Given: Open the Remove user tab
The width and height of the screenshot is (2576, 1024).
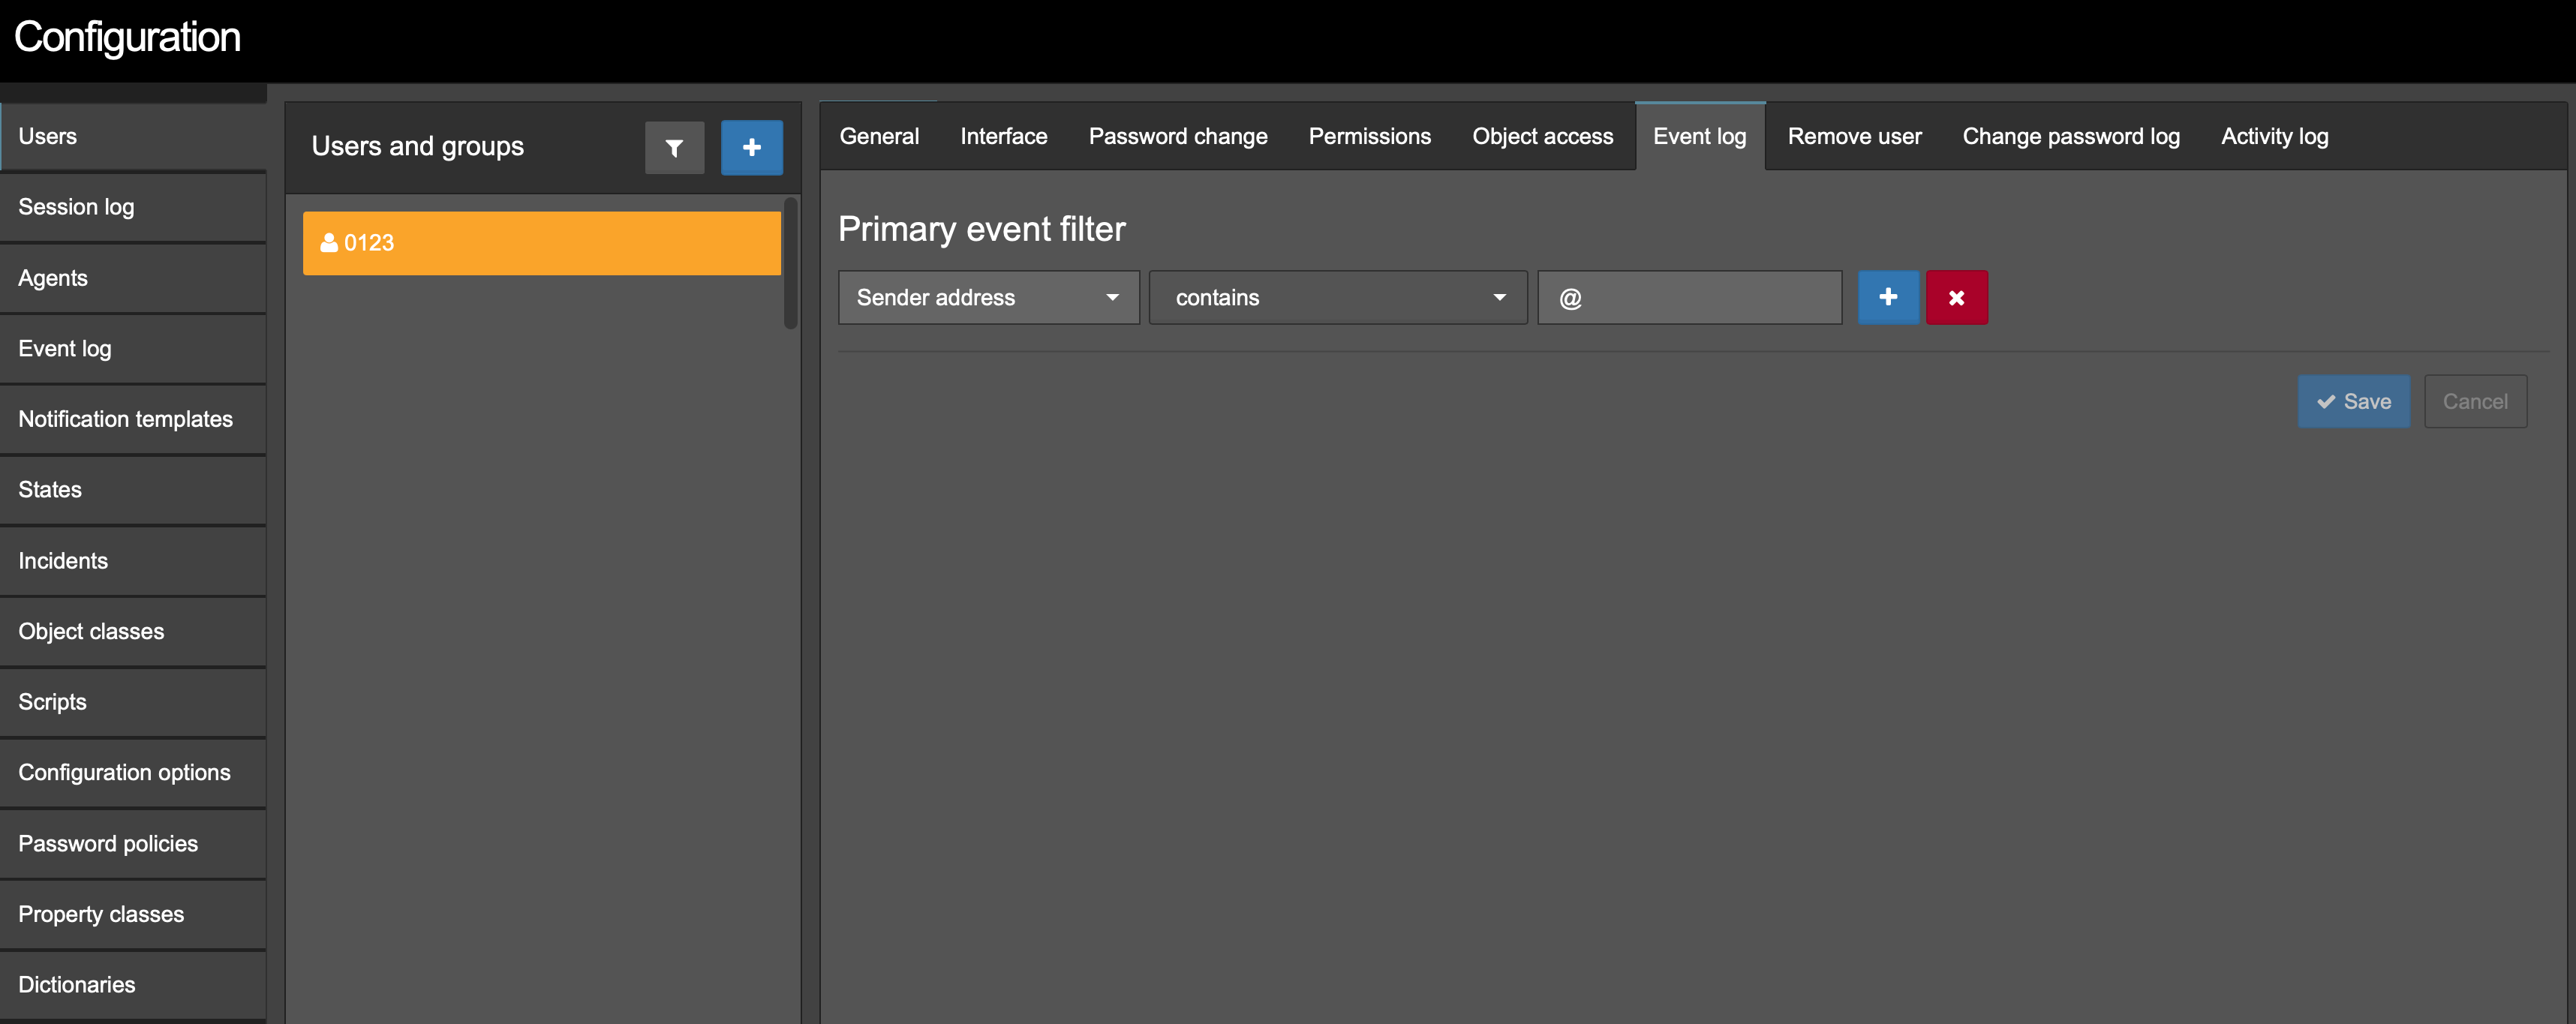Looking at the screenshot, I should click(1854, 136).
